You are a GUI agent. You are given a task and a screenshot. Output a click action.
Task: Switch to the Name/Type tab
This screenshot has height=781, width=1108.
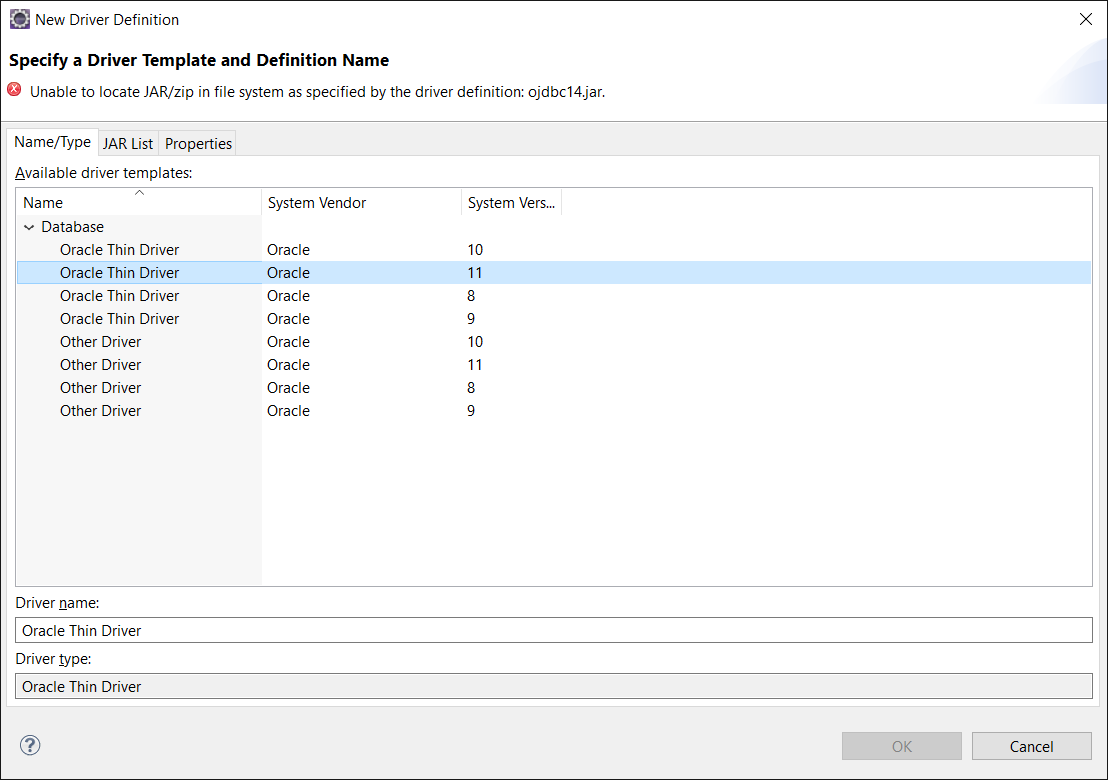tap(53, 142)
